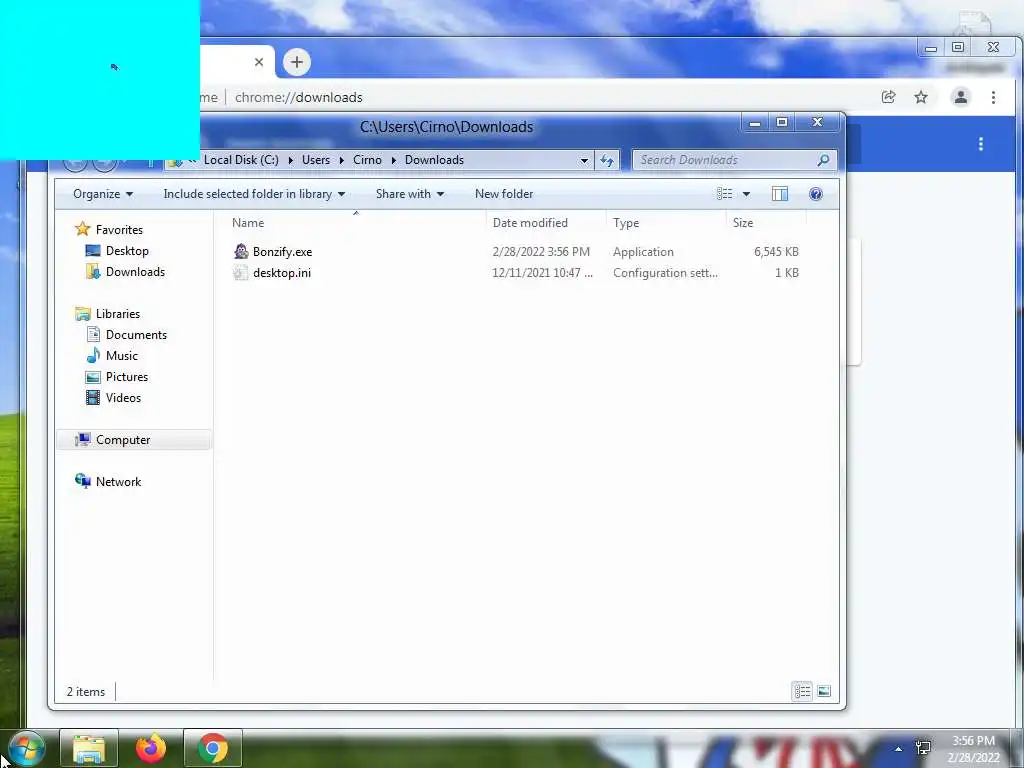
Task: Click the taskbar clock
Action: (973, 749)
